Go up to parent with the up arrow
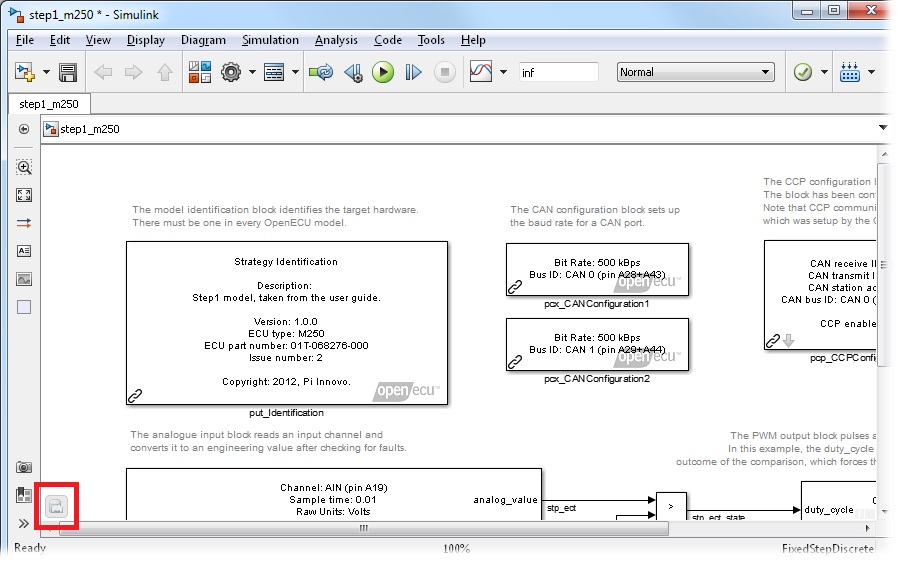 coord(165,72)
